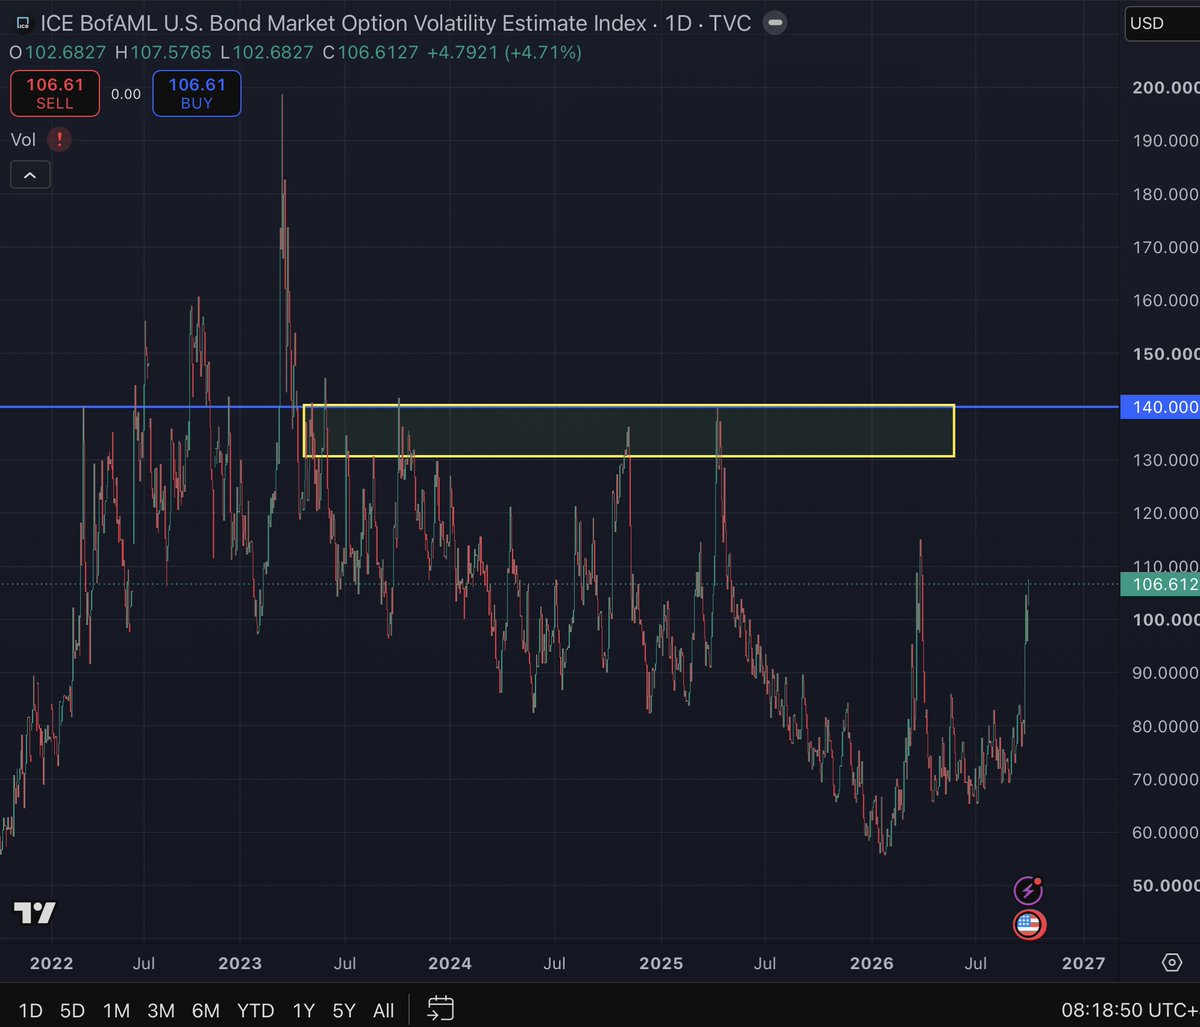This screenshot has height=1027, width=1200.
Task: Open the TradingView logo link
Action: coord(35,912)
